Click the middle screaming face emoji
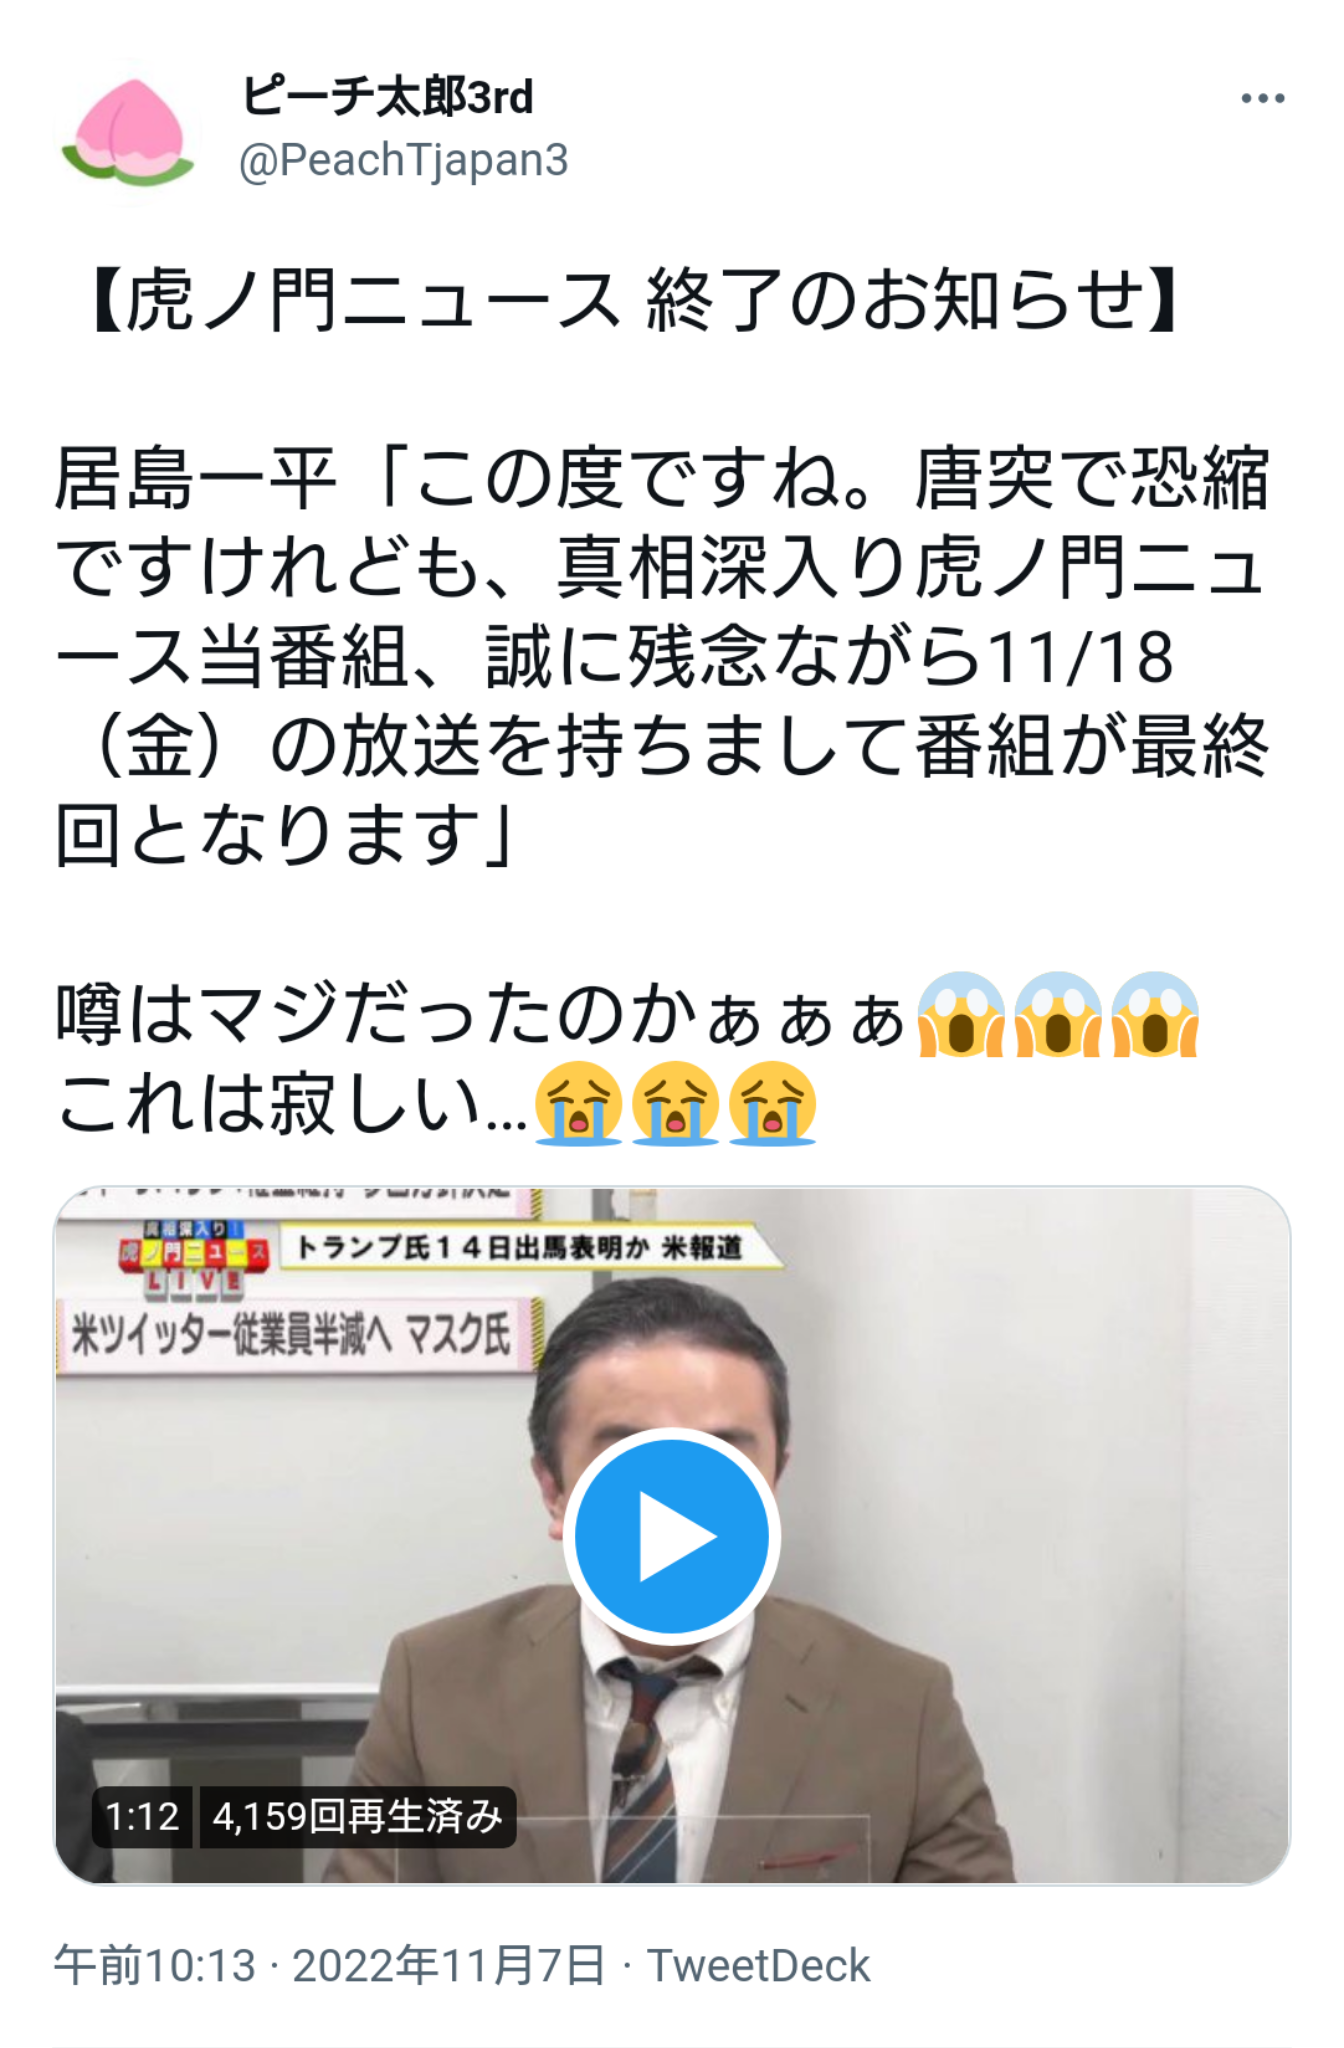This screenshot has height=2048, width=1344. pyautogui.click(x=1058, y=1015)
